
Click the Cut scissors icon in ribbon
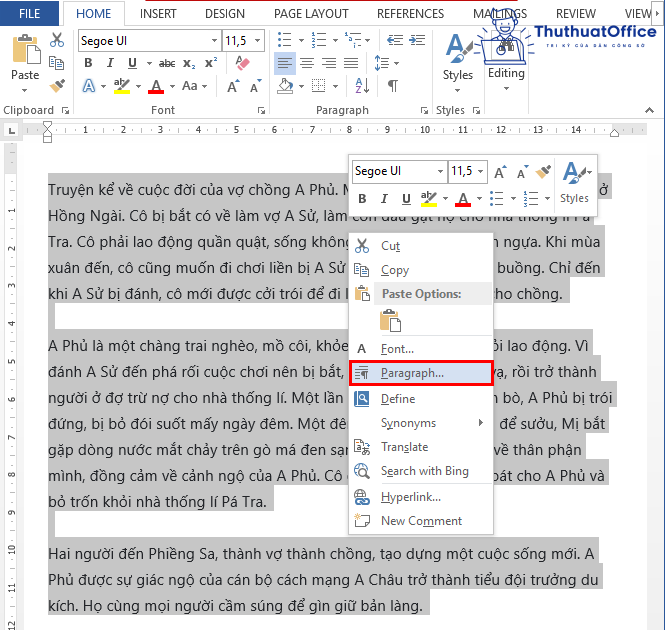click(56, 40)
